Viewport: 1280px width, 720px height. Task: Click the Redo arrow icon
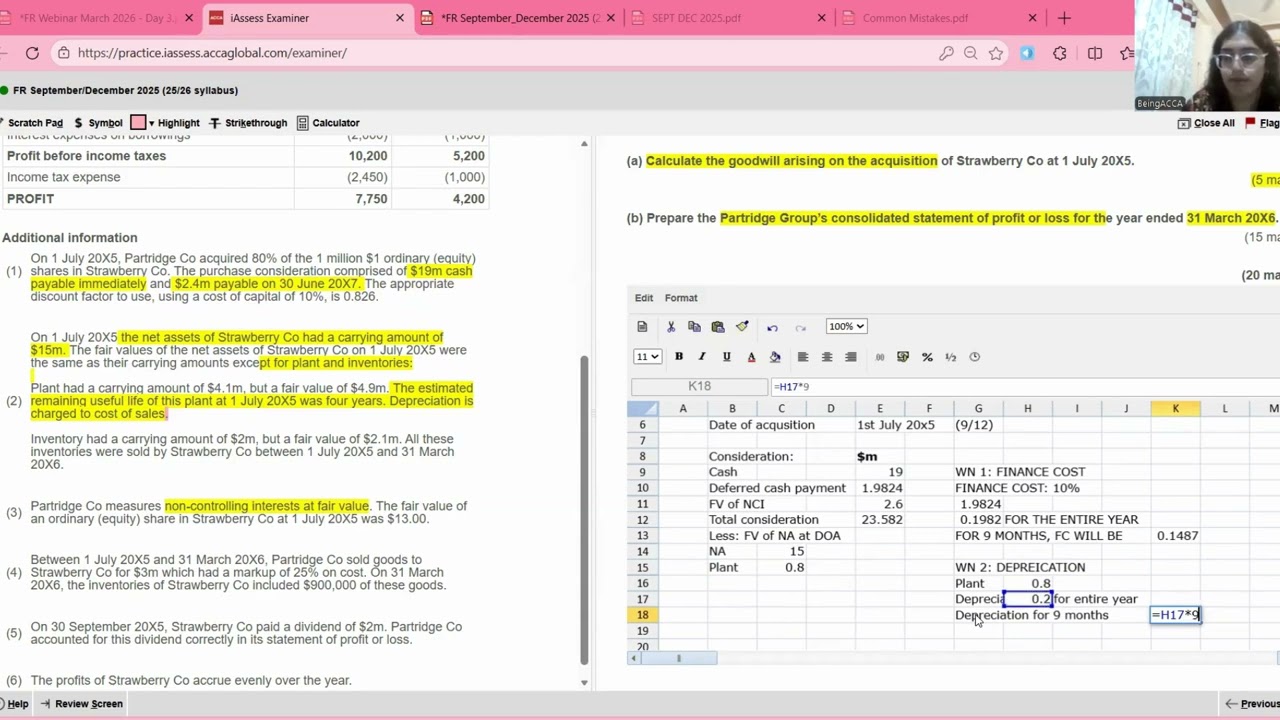[800, 327]
